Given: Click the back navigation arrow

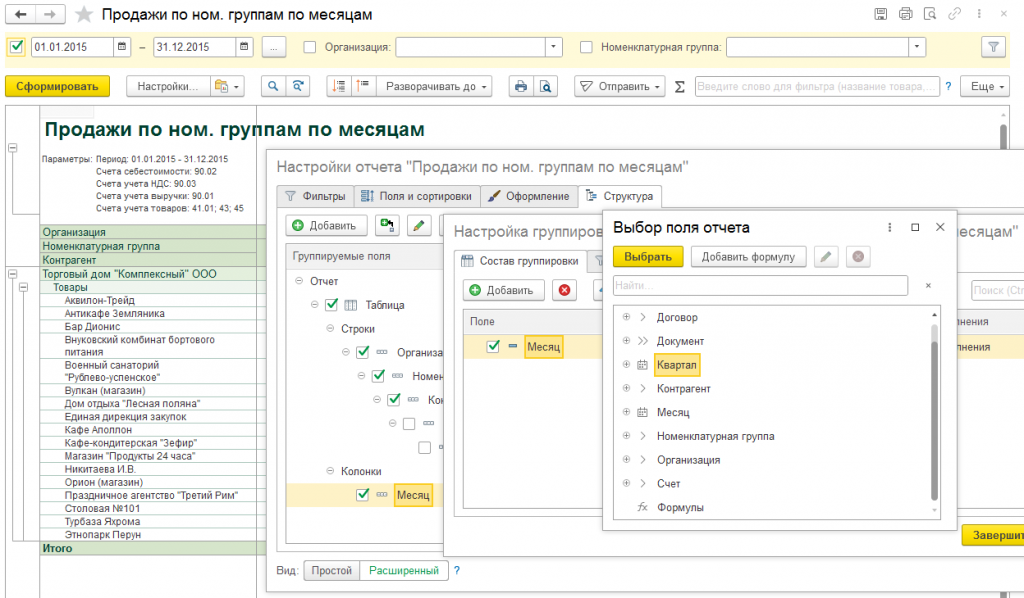Looking at the screenshot, I should [20, 15].
